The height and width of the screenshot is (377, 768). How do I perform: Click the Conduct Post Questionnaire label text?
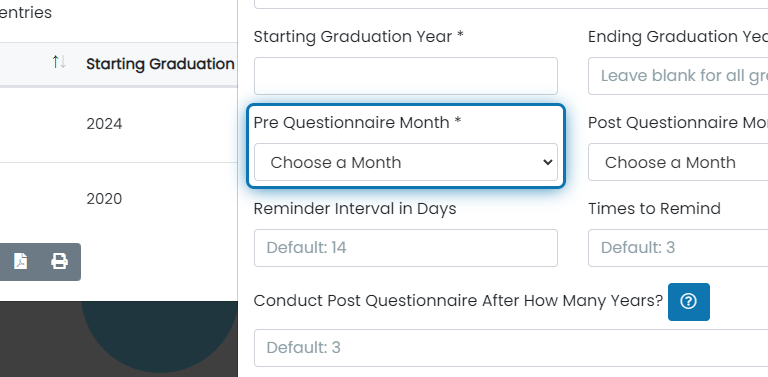[458, 301]
